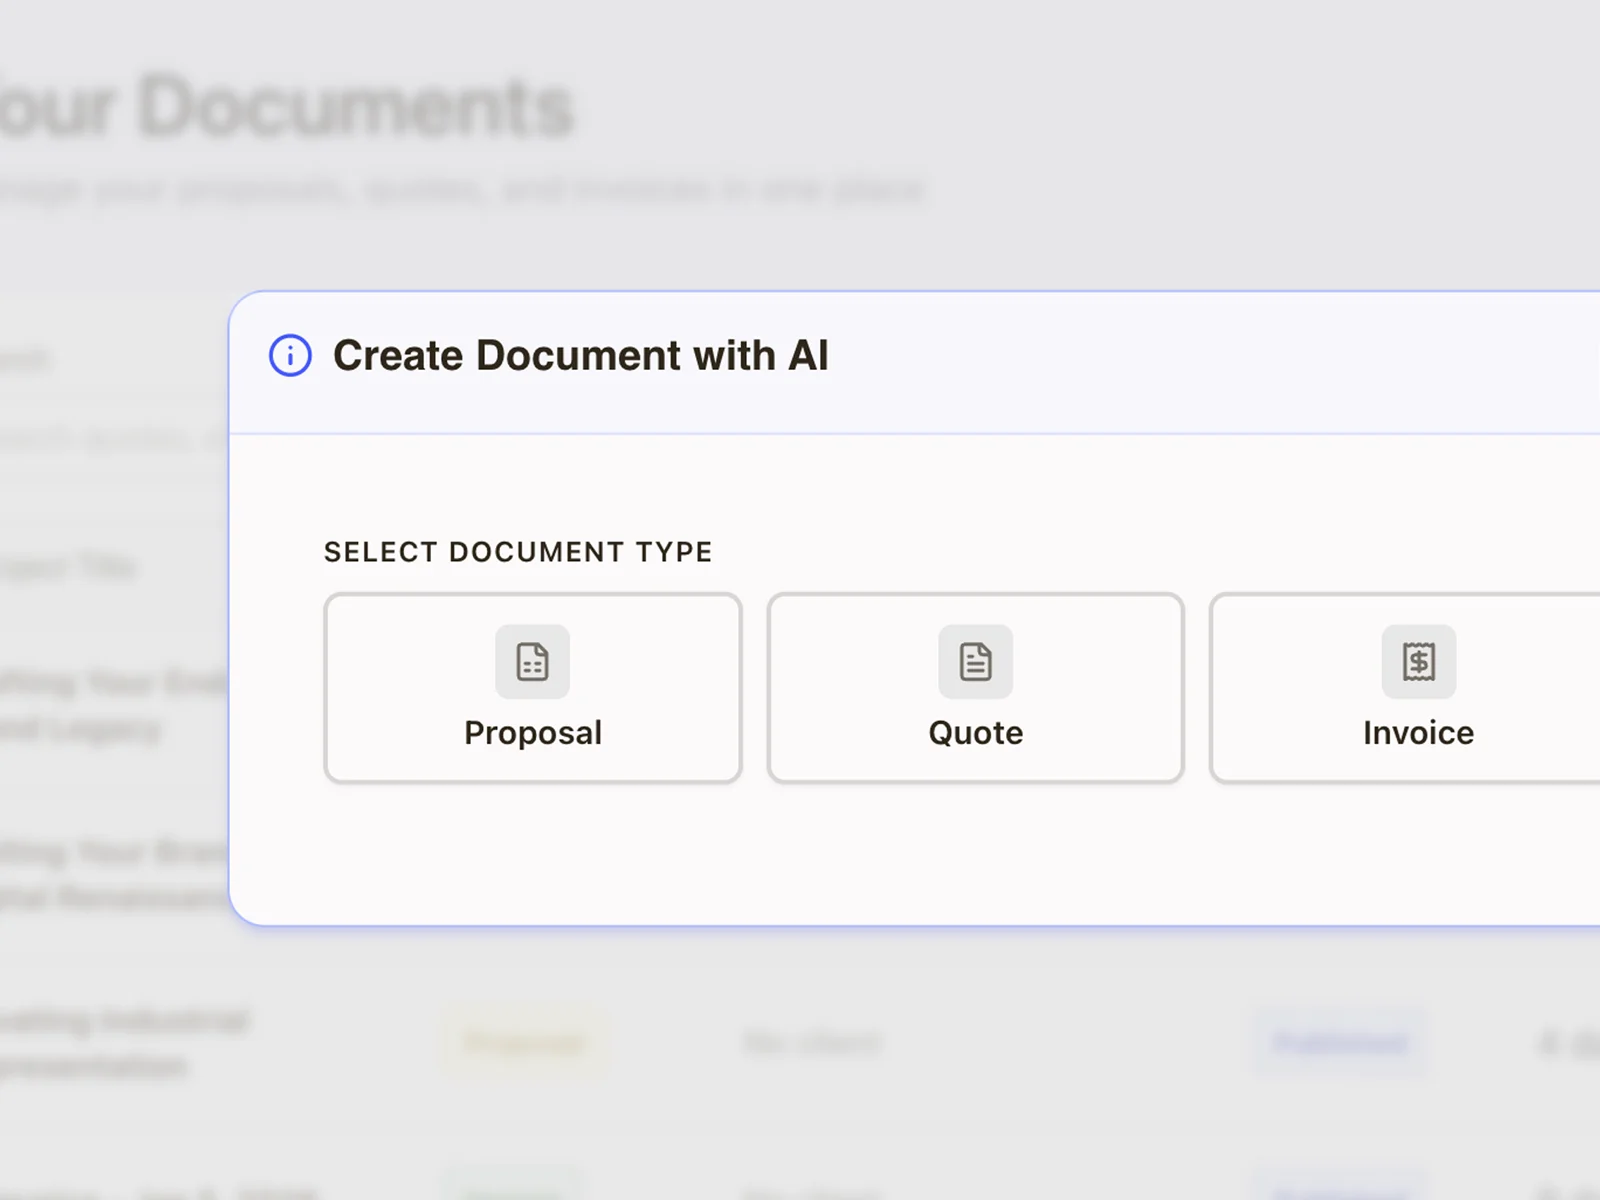Select the blue Published status badge on the right
Viewport: 1600px width, 1200px height.
tap(1342, 1042)
